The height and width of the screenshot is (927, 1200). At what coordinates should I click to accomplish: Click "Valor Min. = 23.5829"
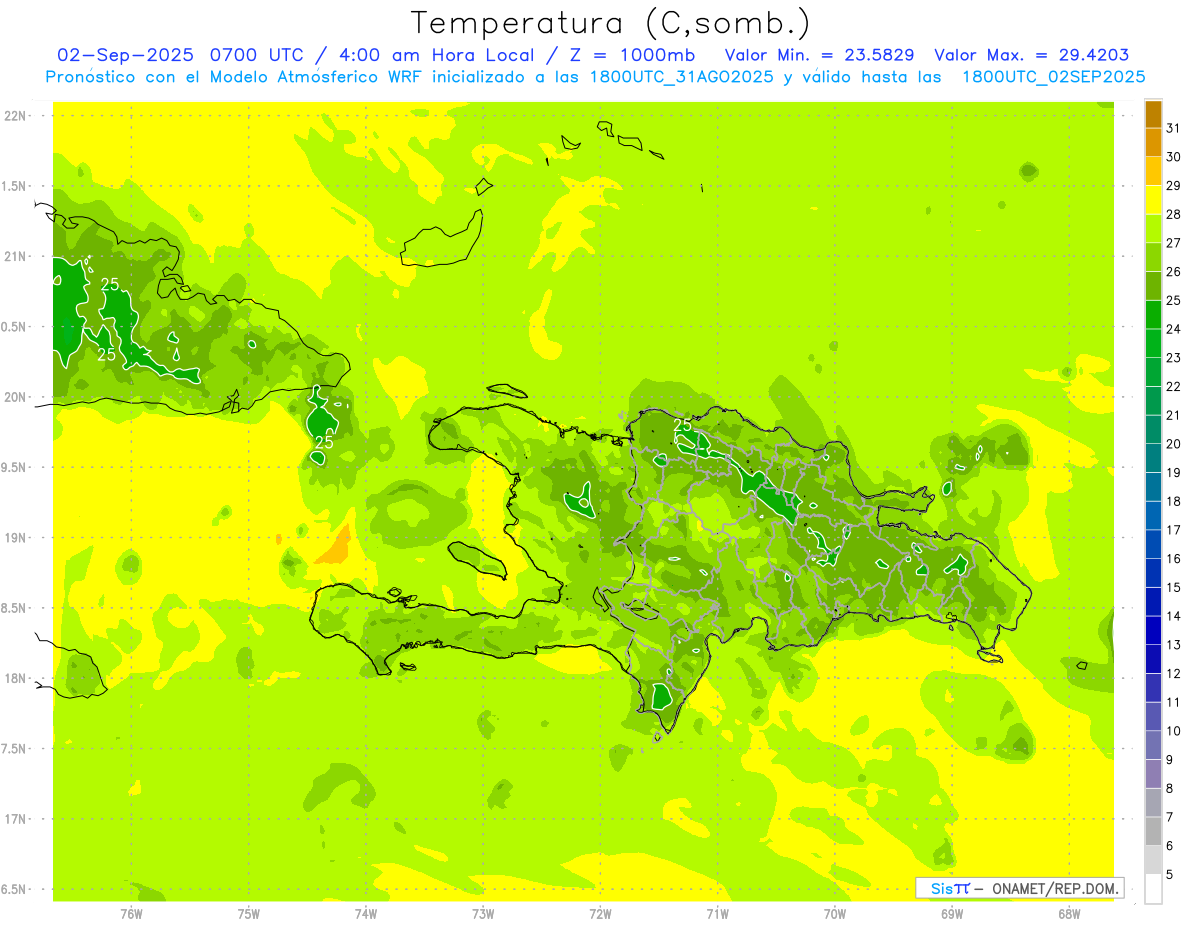820,55
